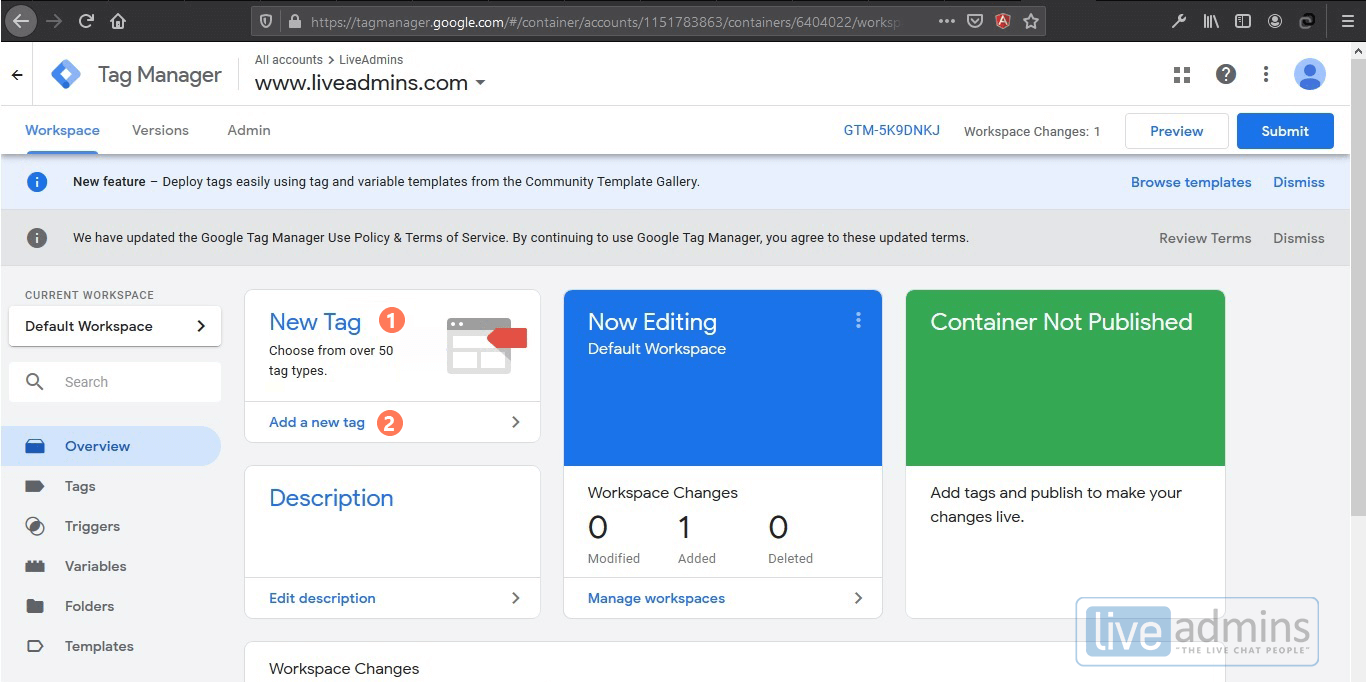Click the Folders icon in the sidebar
Viewport: 1366px width, 682px height.
35,606
